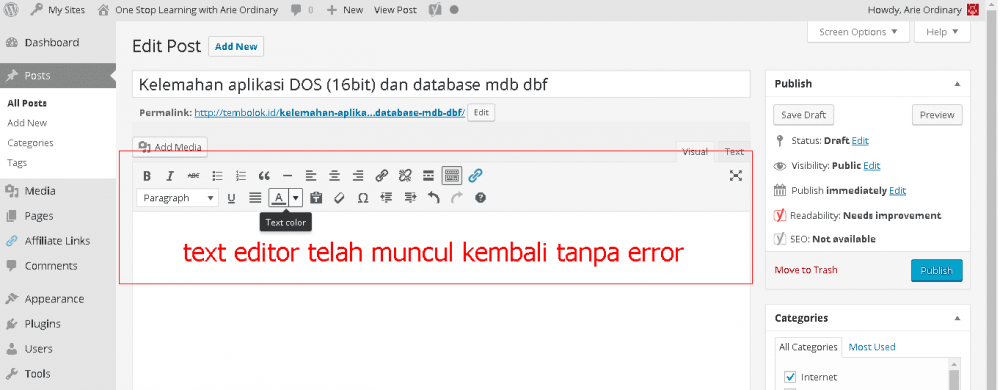Click in the post title field
Image resolution: width=1000 pixels, height=390 pixels.
[x=441, y=84]
